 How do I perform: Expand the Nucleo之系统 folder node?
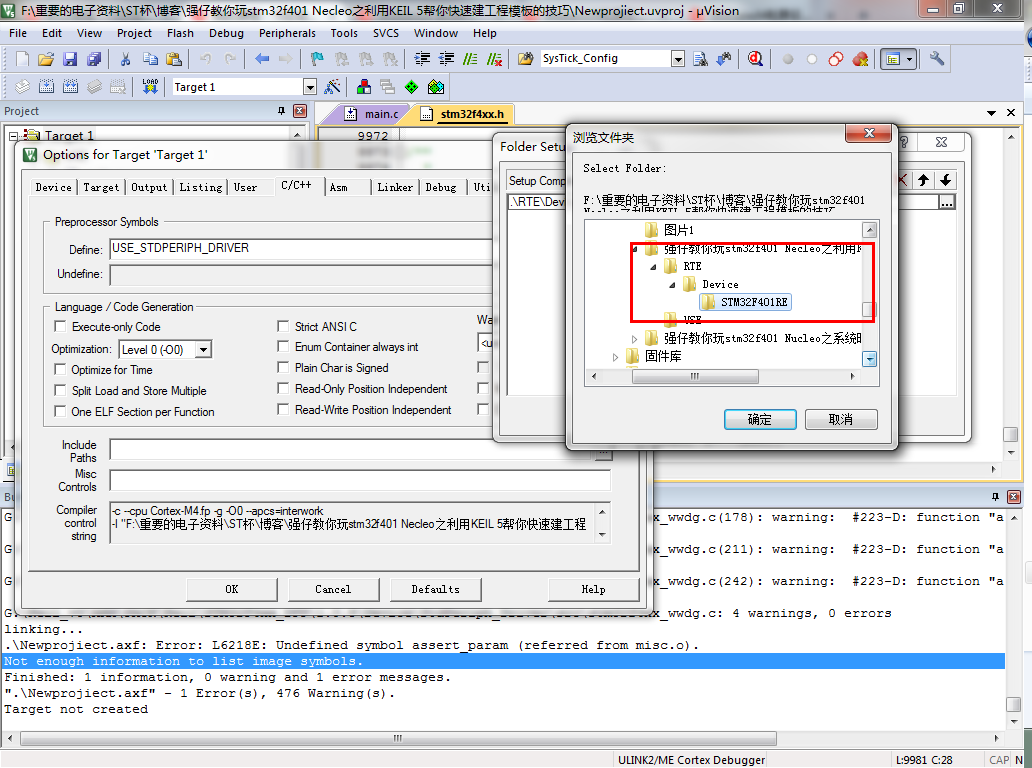[x=634, y=339]
